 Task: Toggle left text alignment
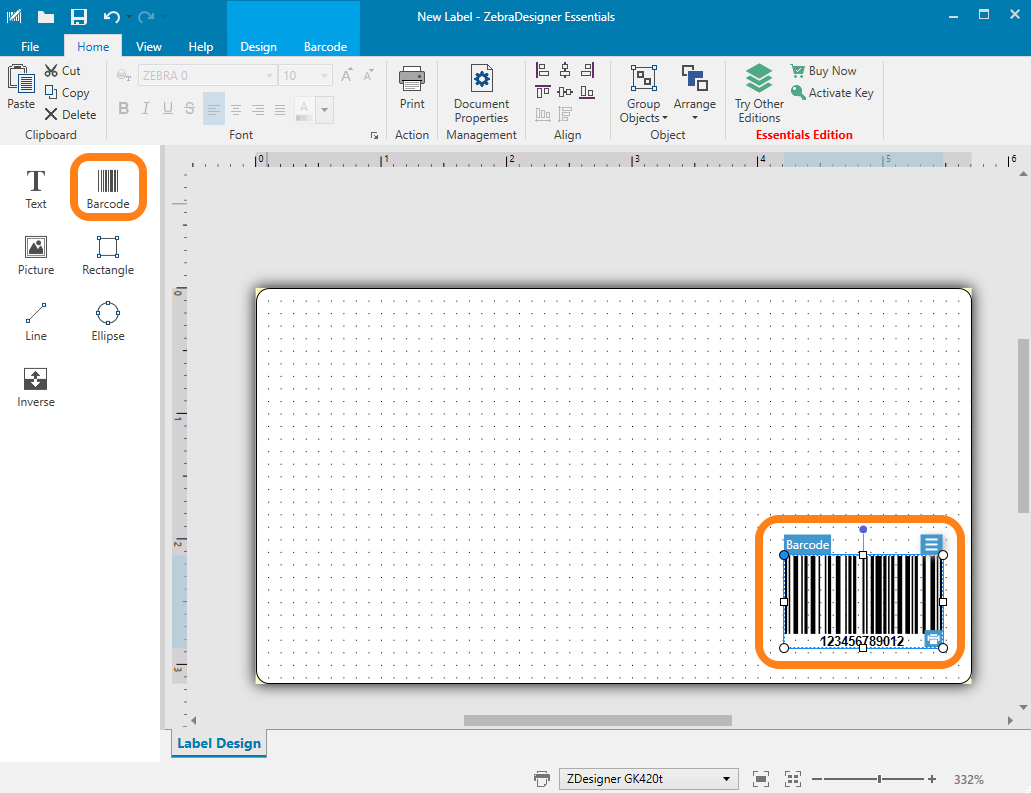214,109
